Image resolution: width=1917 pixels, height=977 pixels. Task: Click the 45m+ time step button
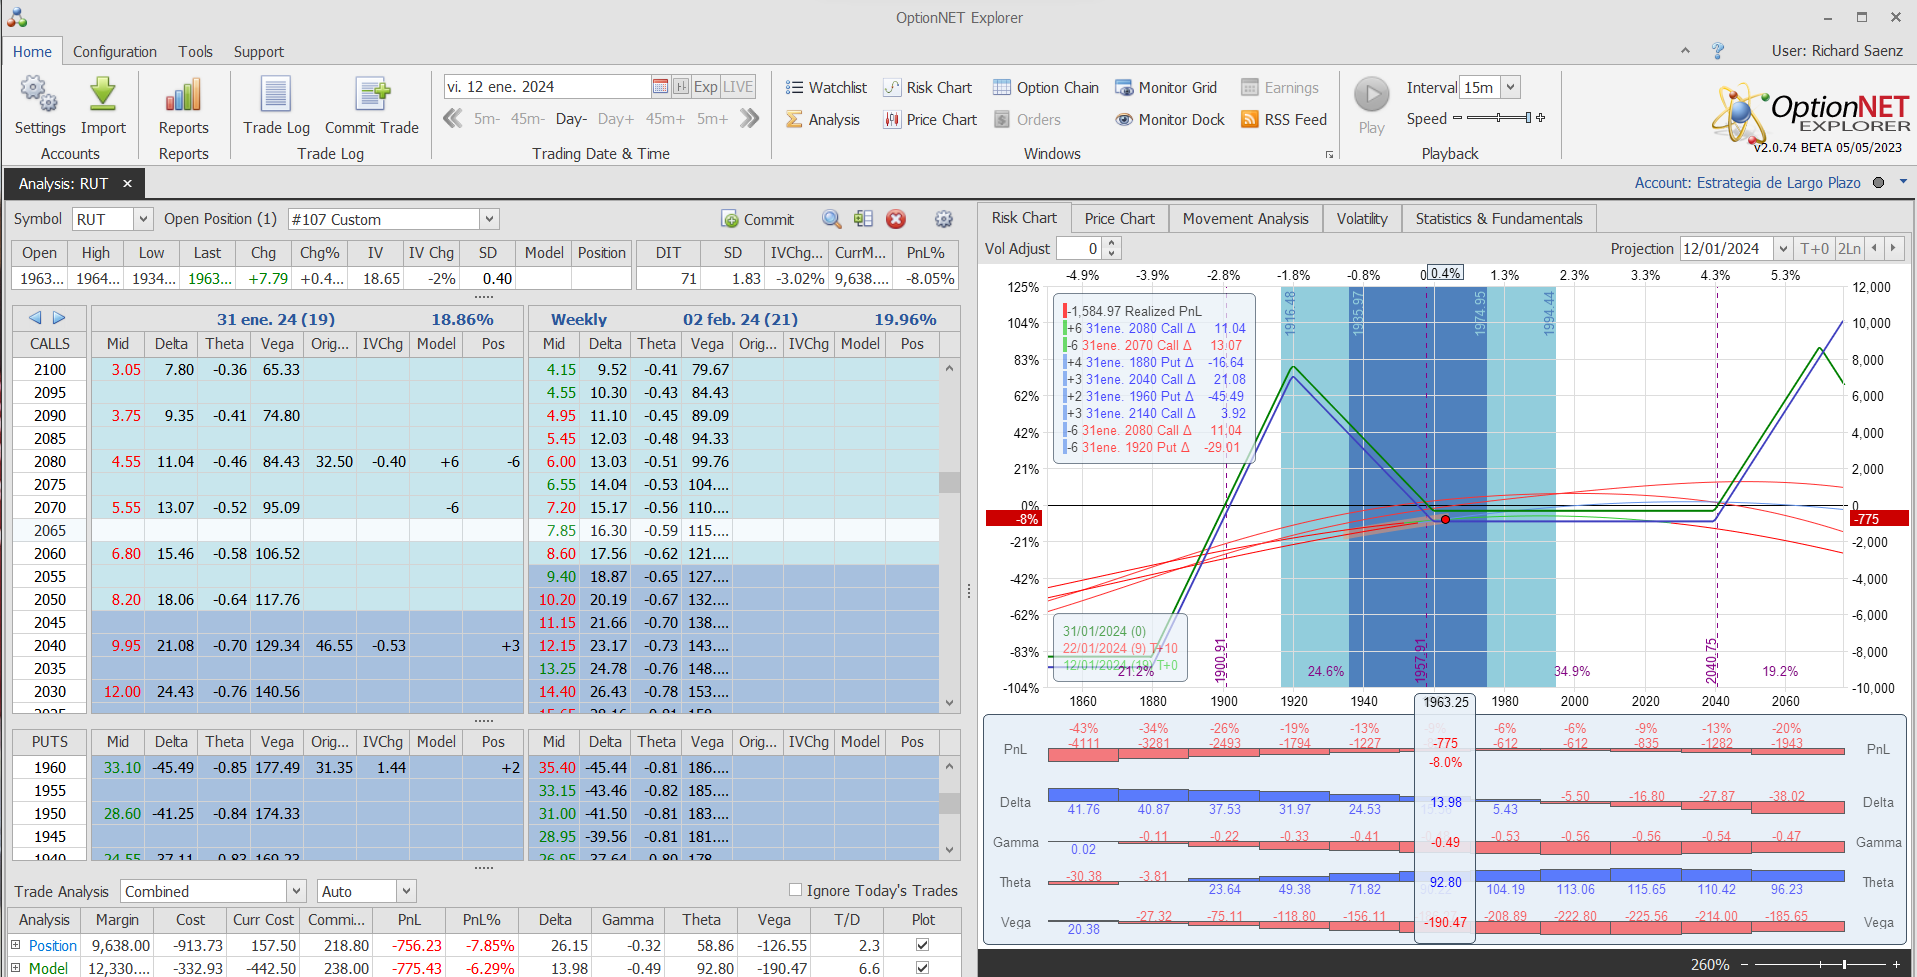point(665,119)
